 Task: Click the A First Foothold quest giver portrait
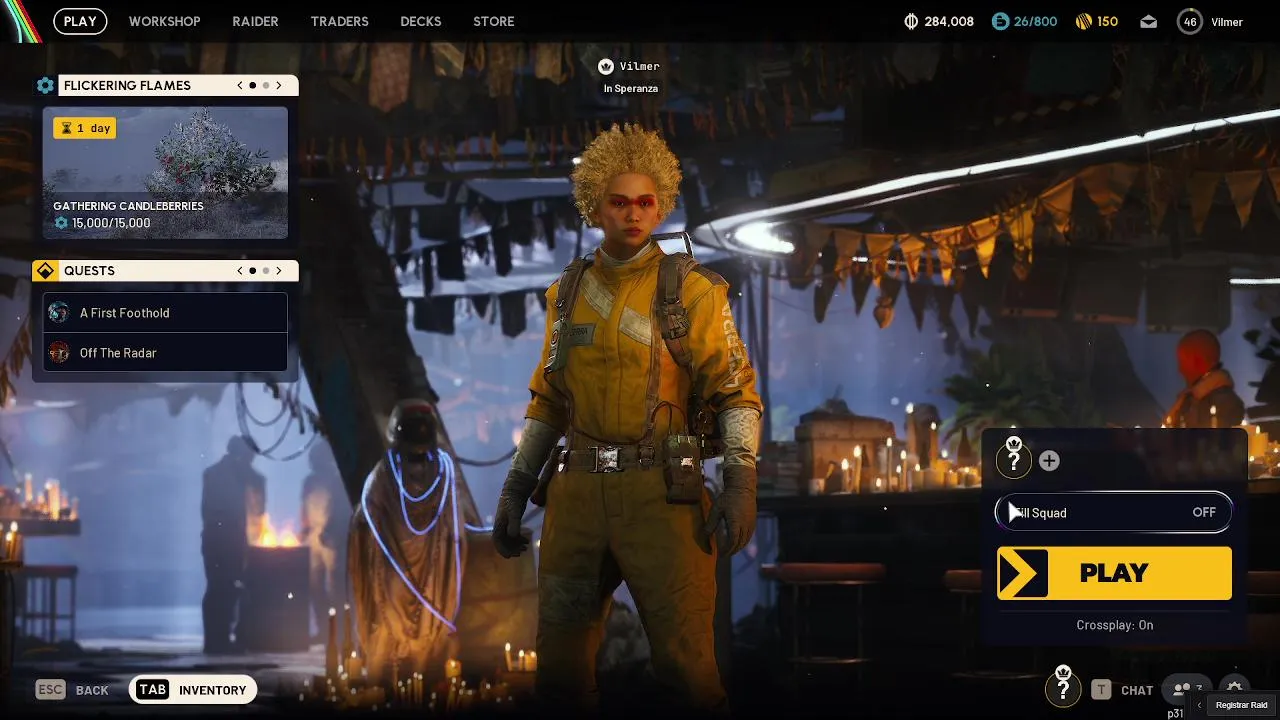point(59,313)
